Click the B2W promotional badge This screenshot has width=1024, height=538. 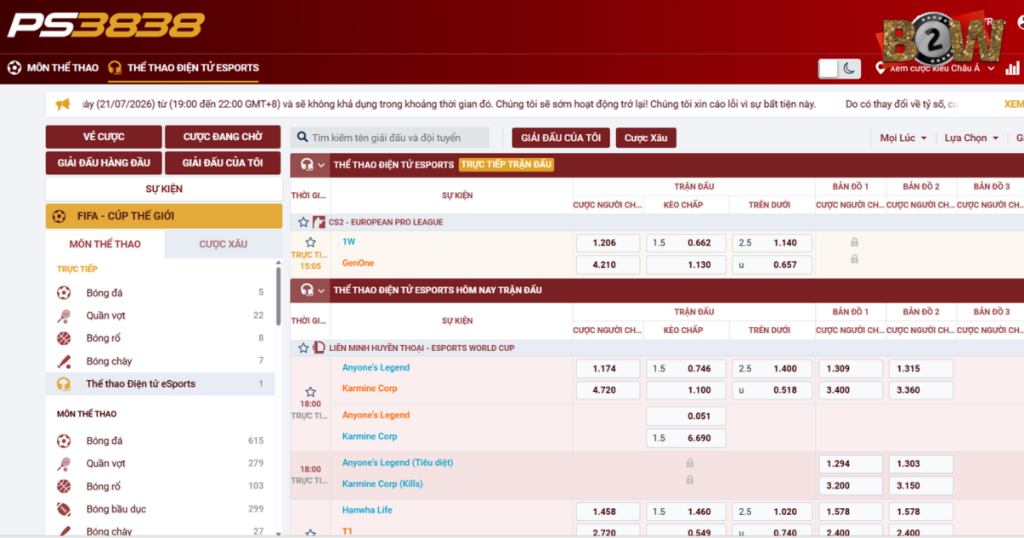[940, 39]
